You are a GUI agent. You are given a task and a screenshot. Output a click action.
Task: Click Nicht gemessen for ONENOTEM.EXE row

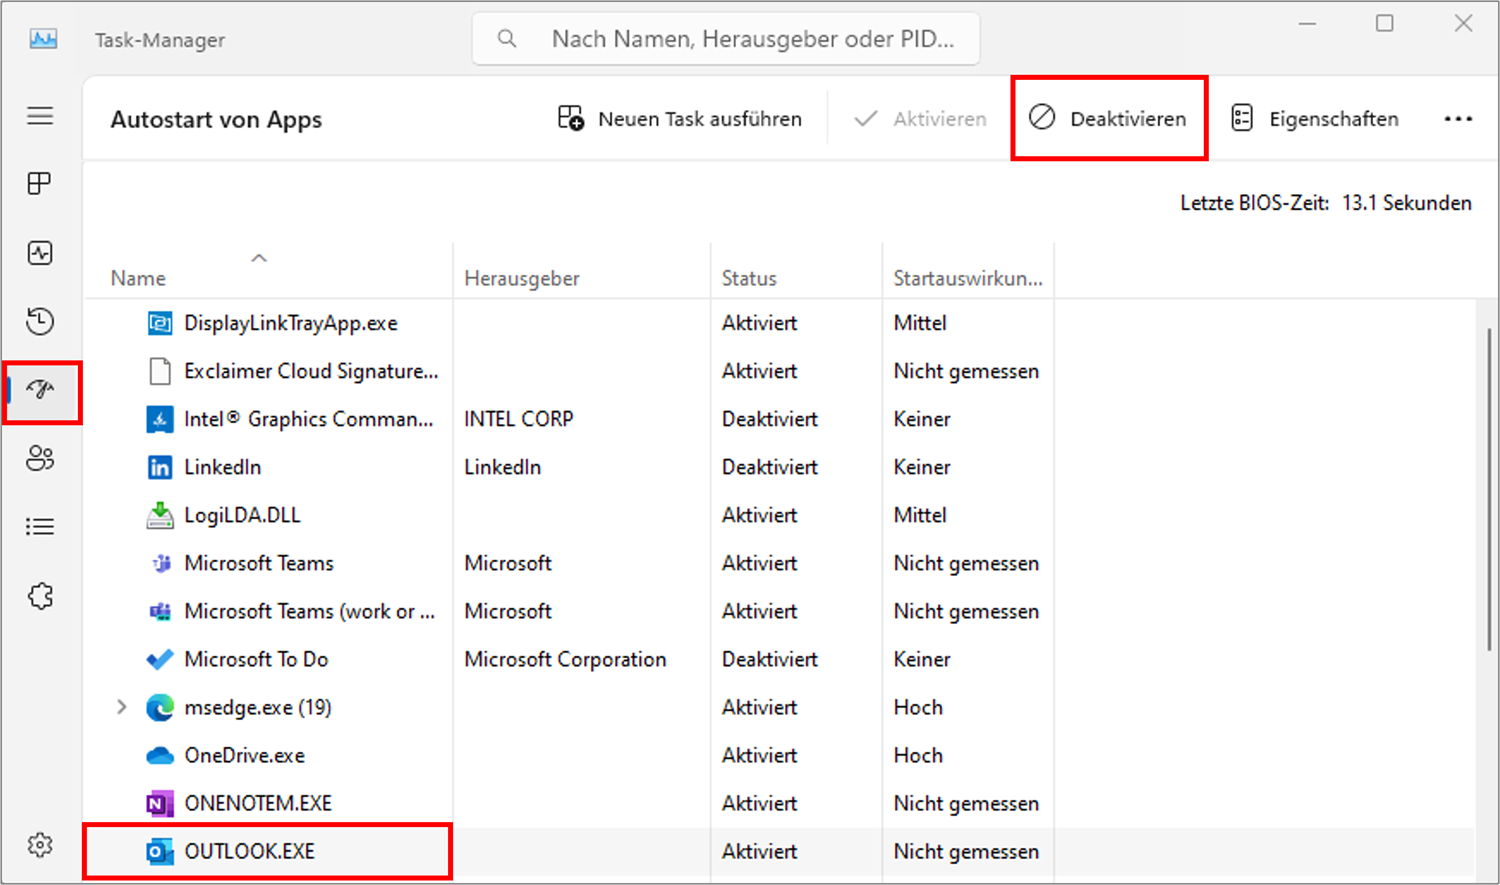click(966, 803)
